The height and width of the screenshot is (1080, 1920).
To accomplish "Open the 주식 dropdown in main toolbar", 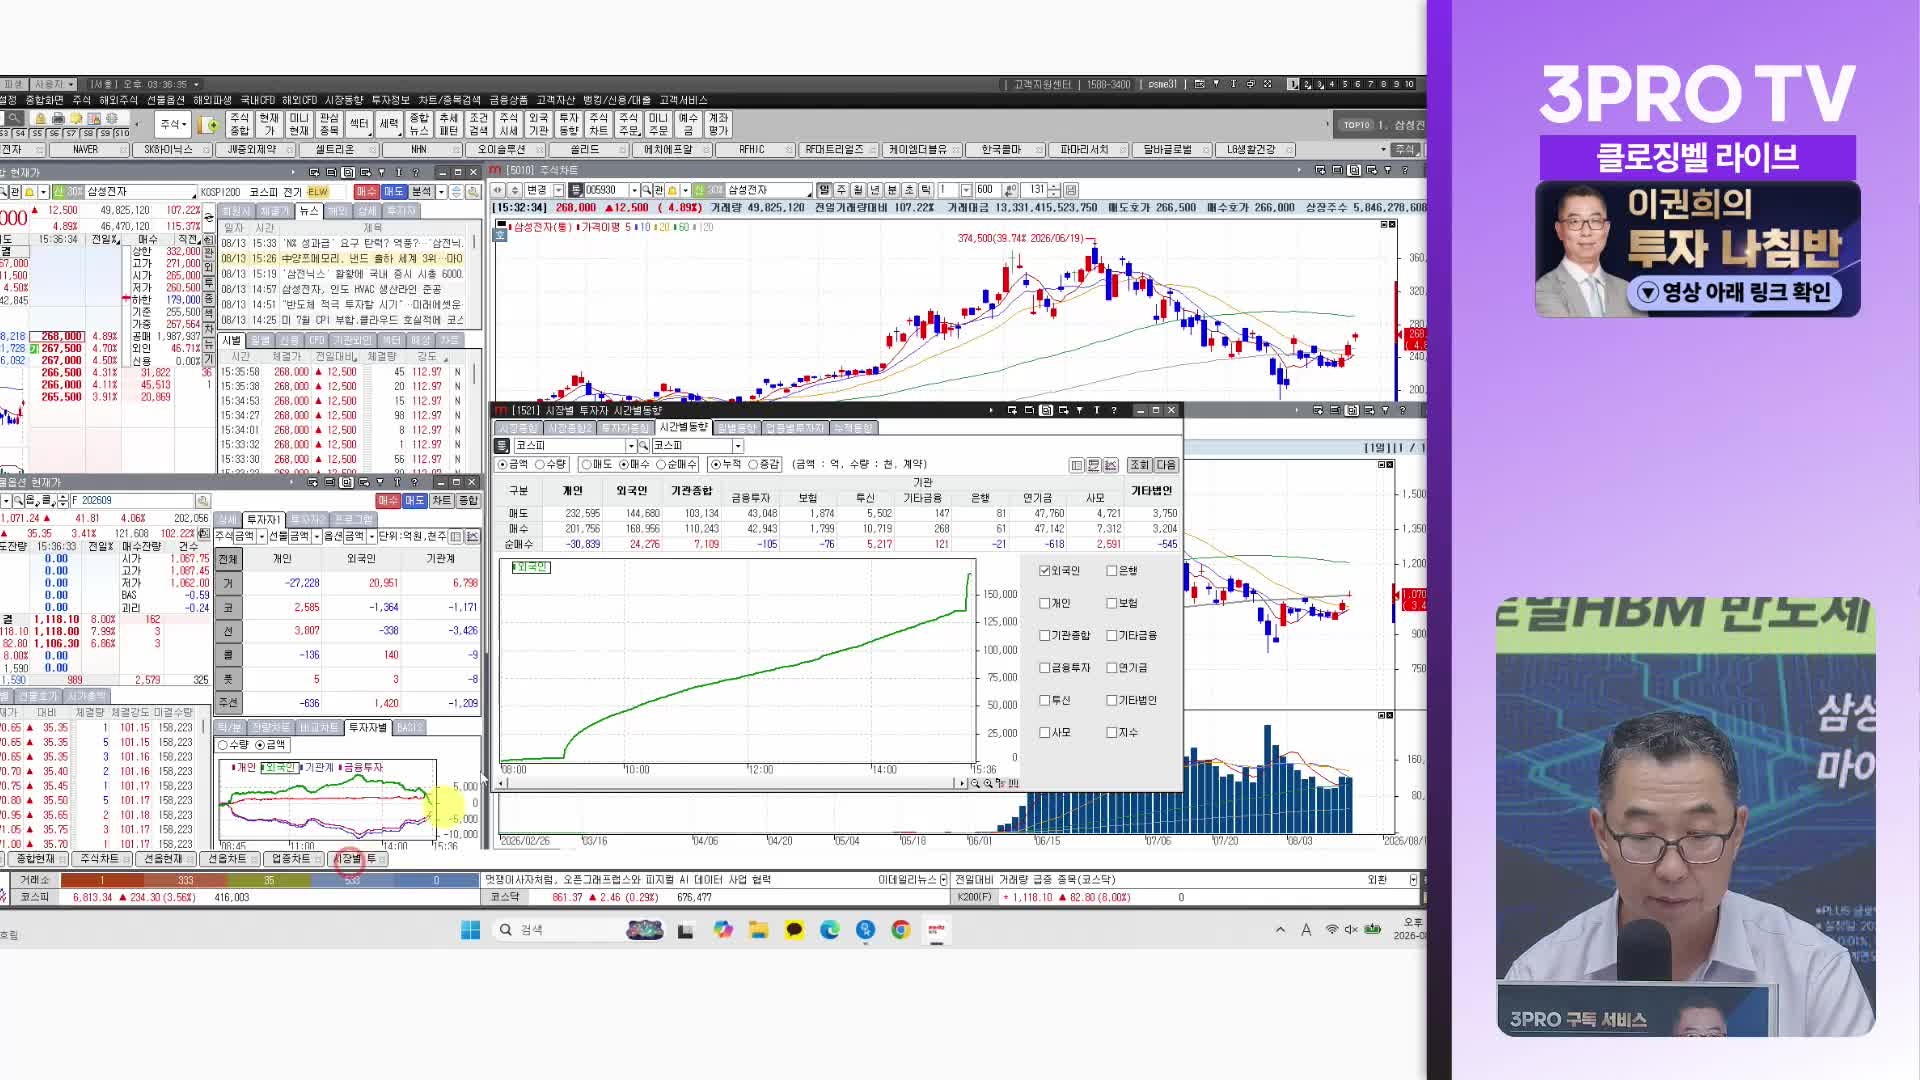I will pyautogui.click(x=173, y=124).
